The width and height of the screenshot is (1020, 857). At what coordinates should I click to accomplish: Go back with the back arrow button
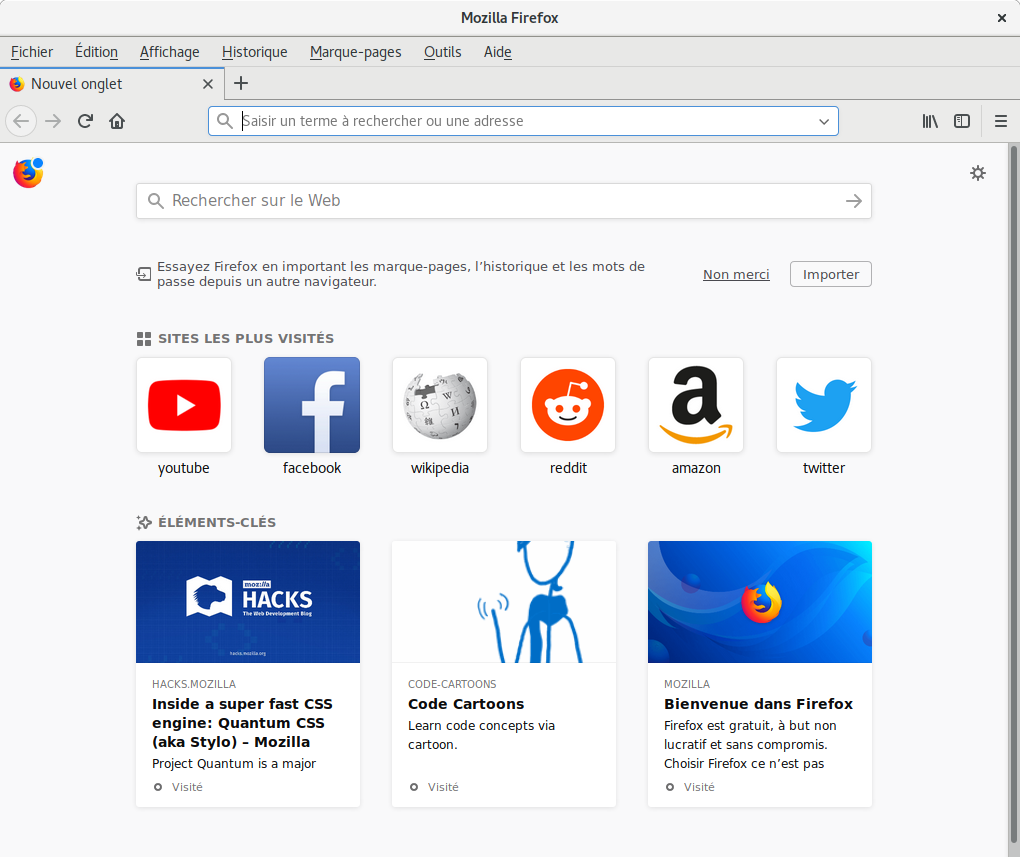click(x=21, y=121)
